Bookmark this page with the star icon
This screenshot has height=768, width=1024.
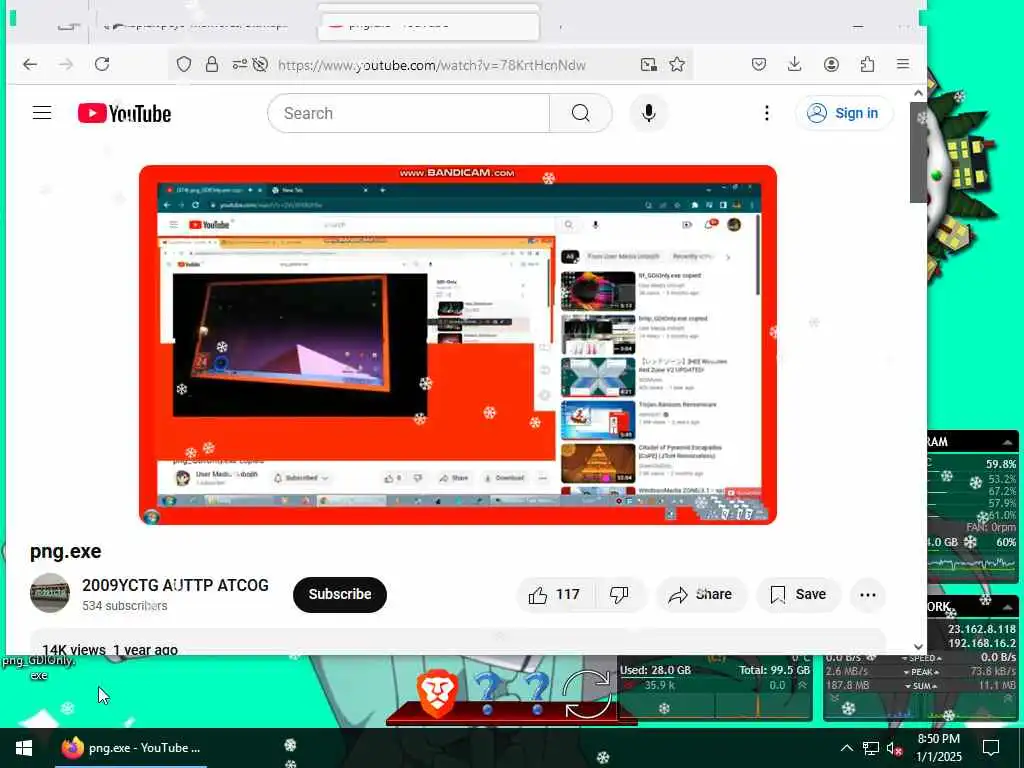[677, 64]
